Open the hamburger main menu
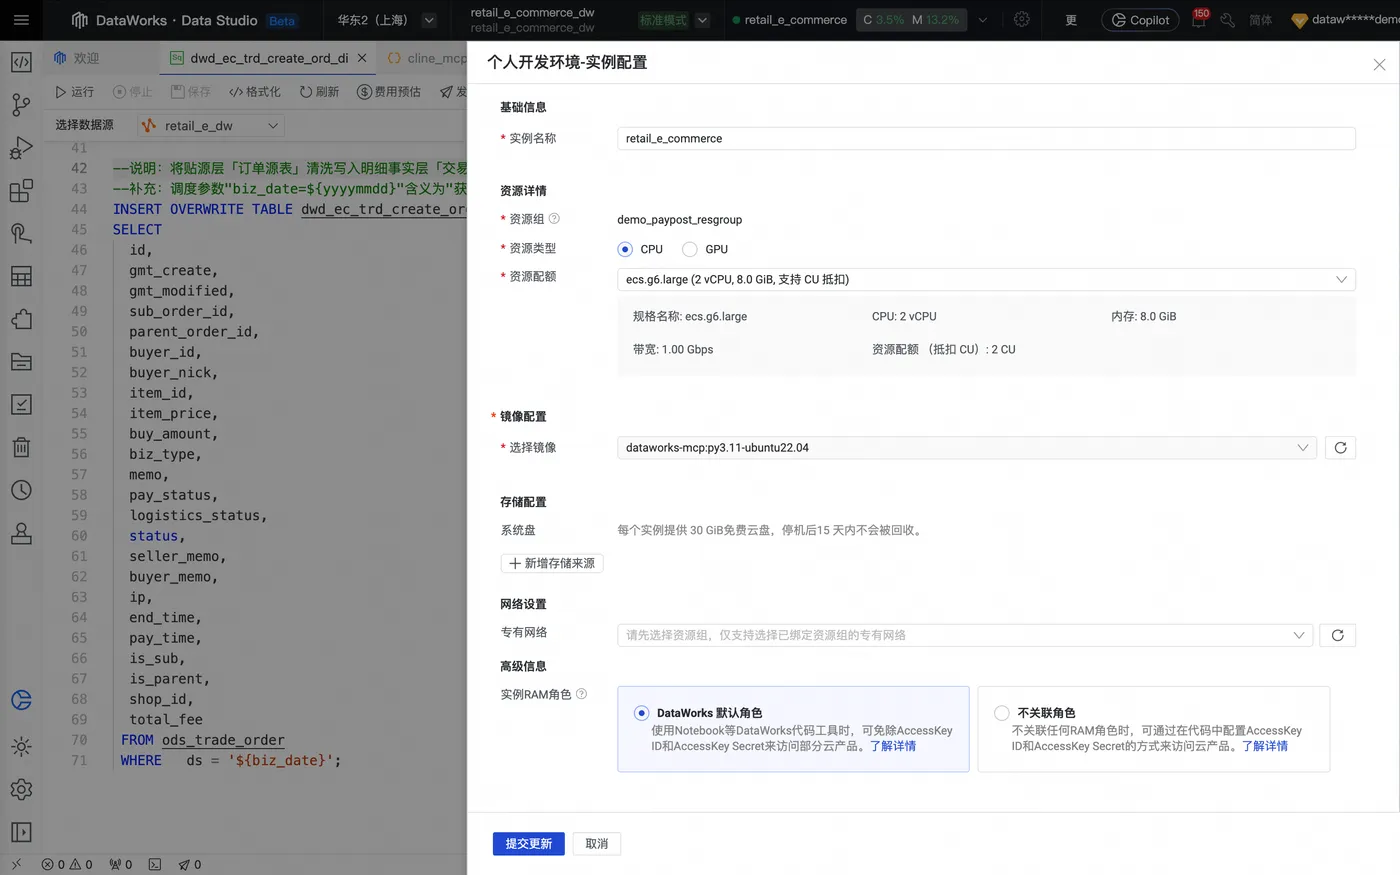1400x875 pixels. click(21, 20)
